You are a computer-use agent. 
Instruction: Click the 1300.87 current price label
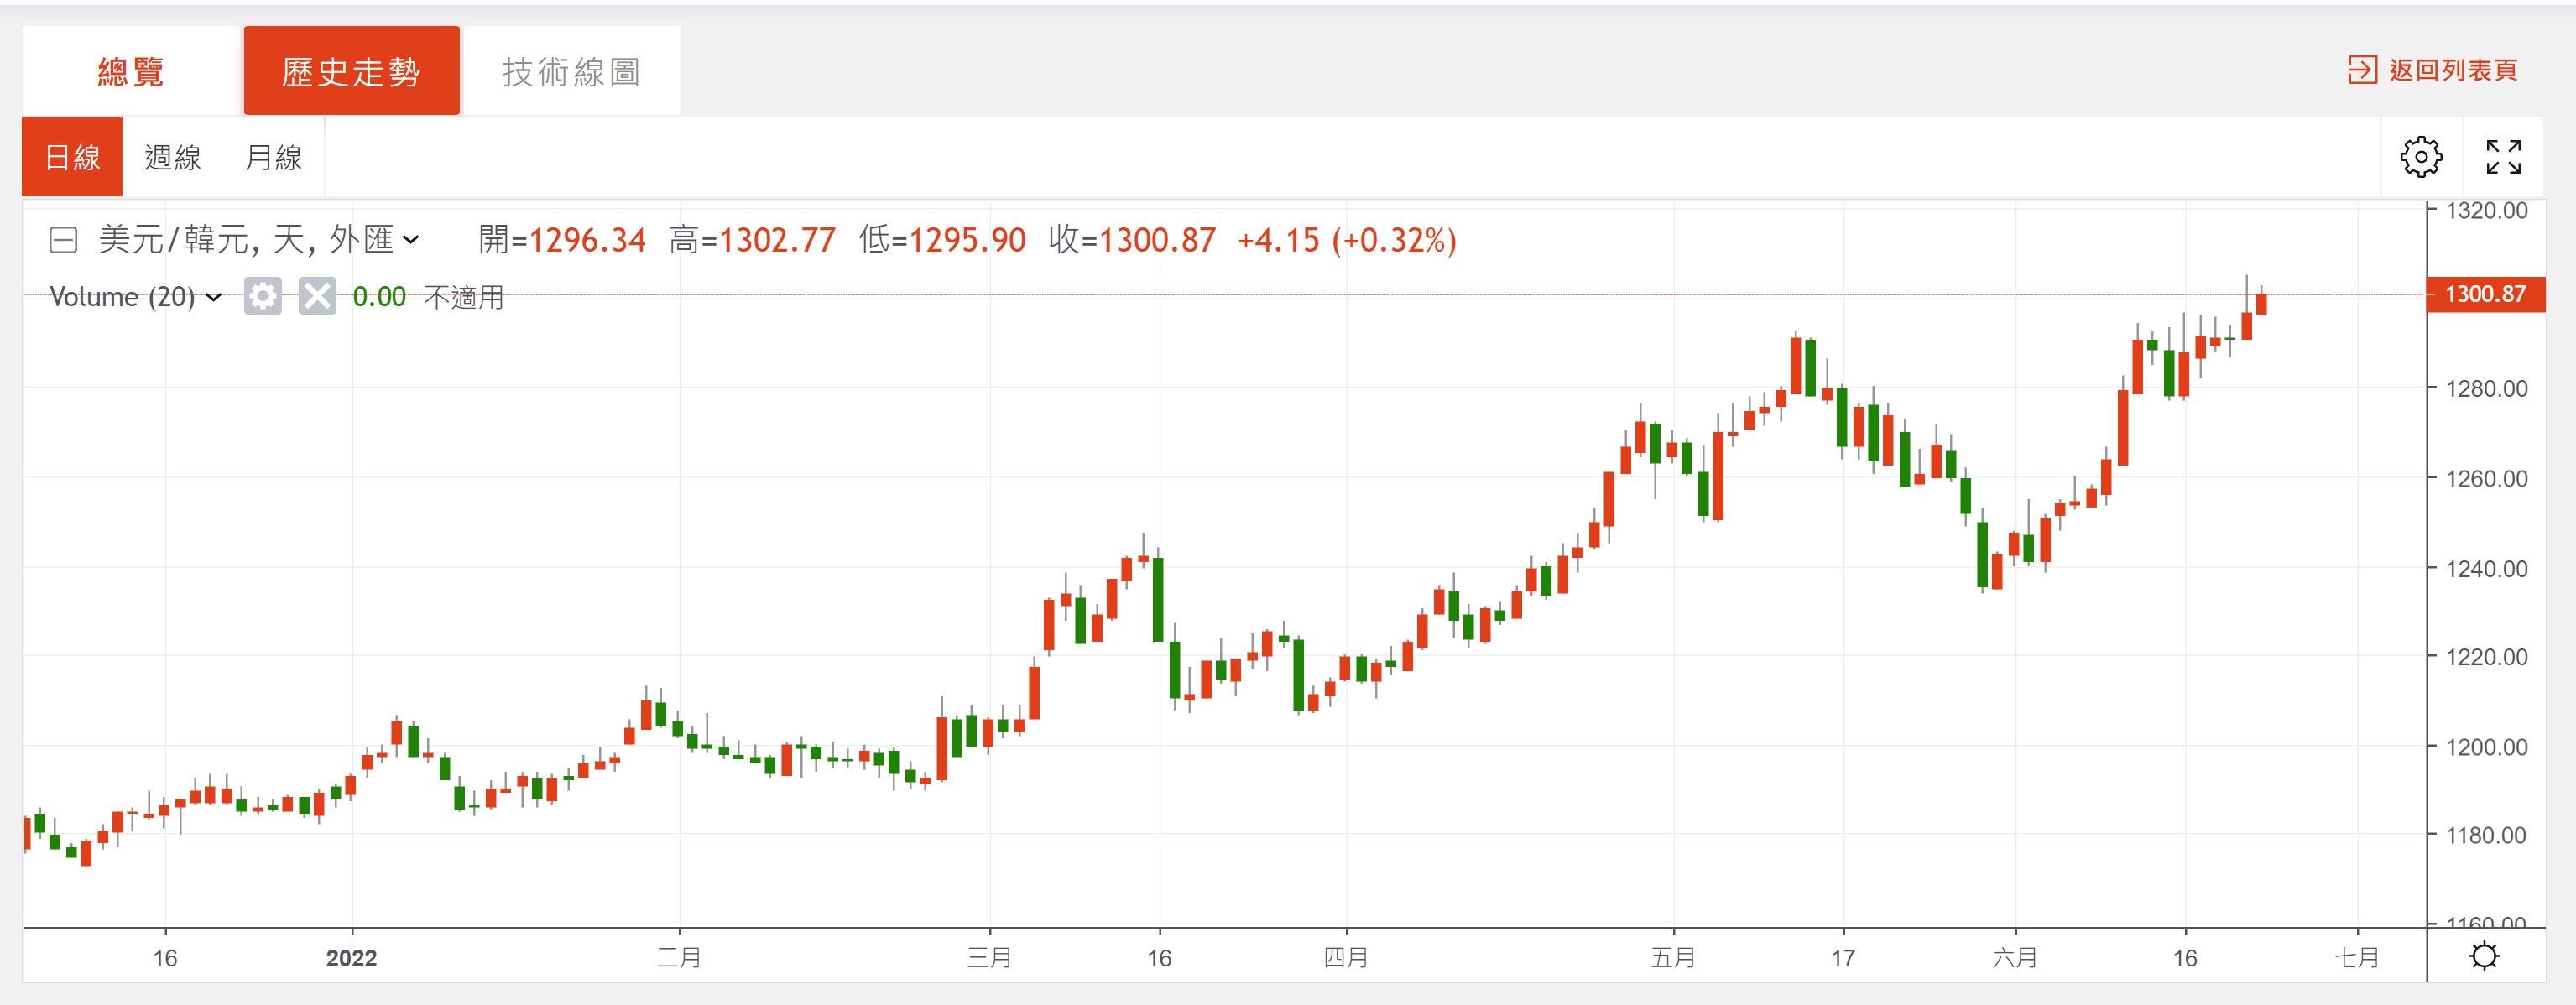click(x=2485, y=295)
